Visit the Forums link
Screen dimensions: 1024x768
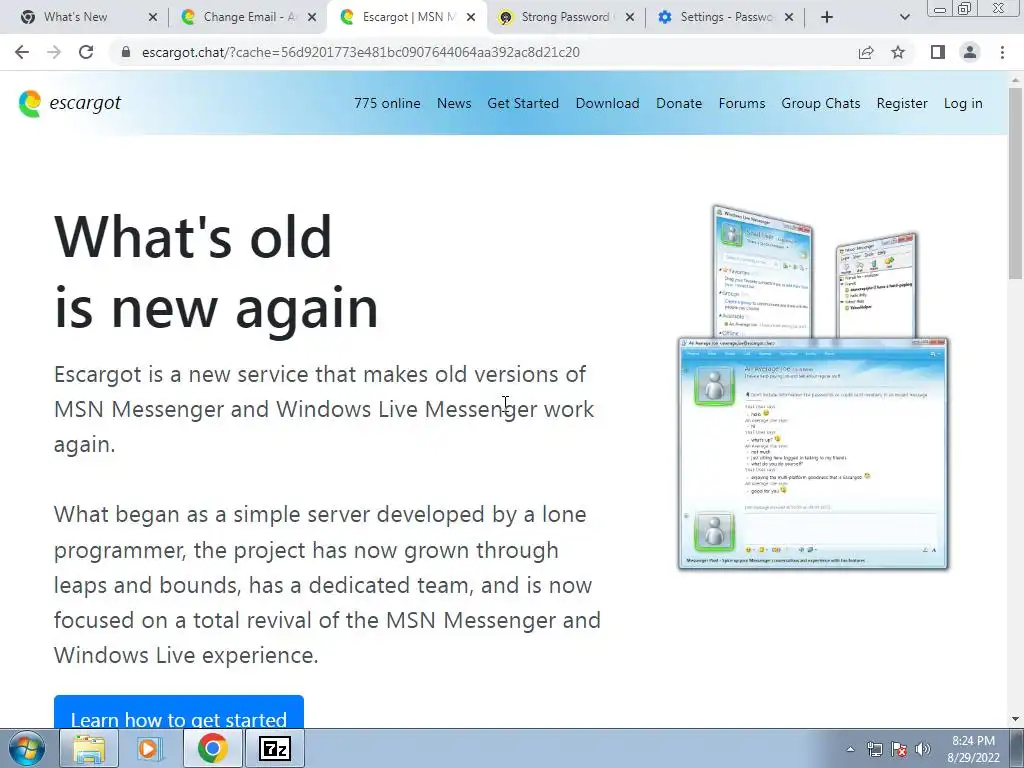point(742,103)
